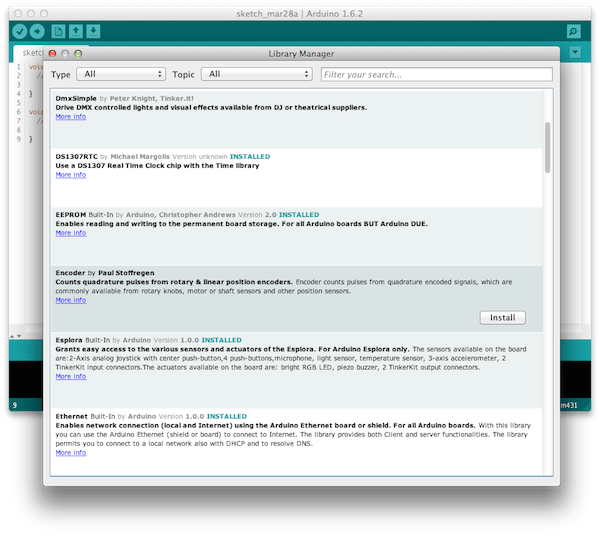
Task: Close the Library Manager window
Action: (52, 54)
